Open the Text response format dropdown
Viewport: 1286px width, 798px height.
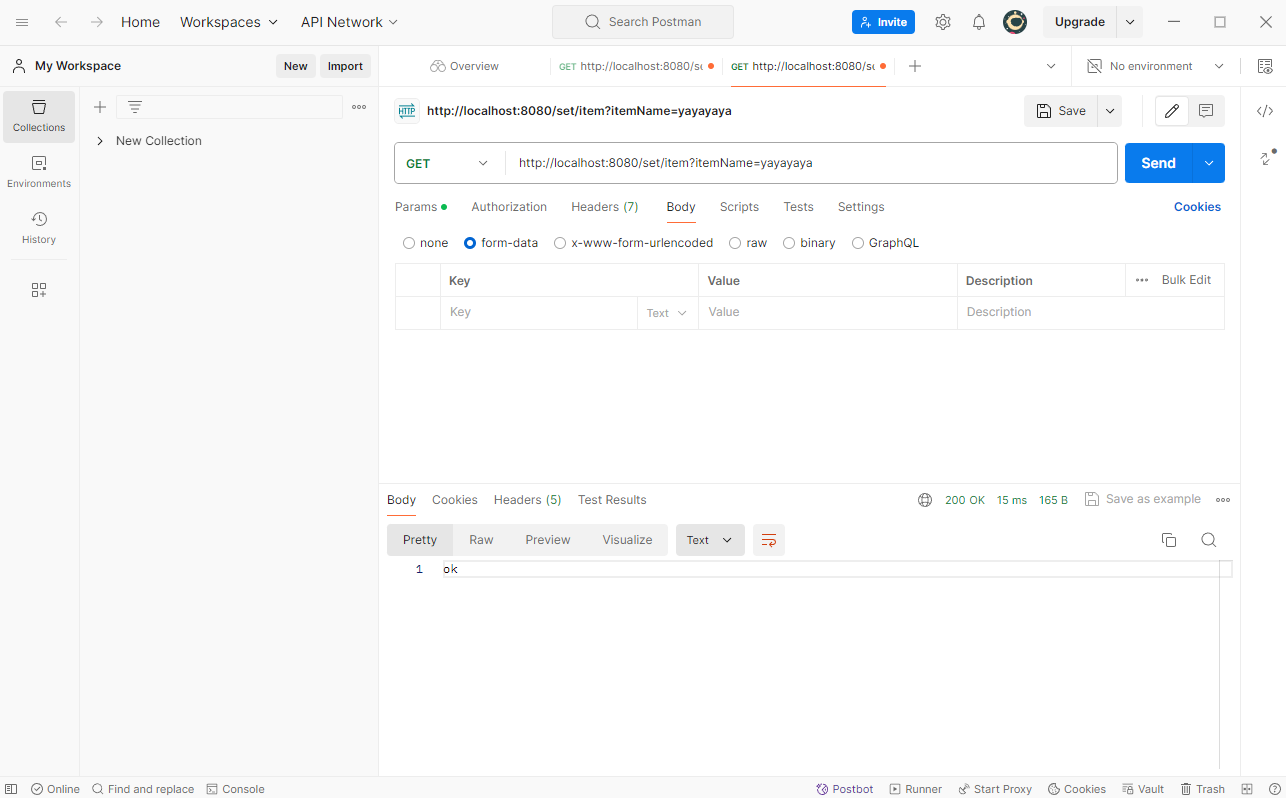(710, 540)
